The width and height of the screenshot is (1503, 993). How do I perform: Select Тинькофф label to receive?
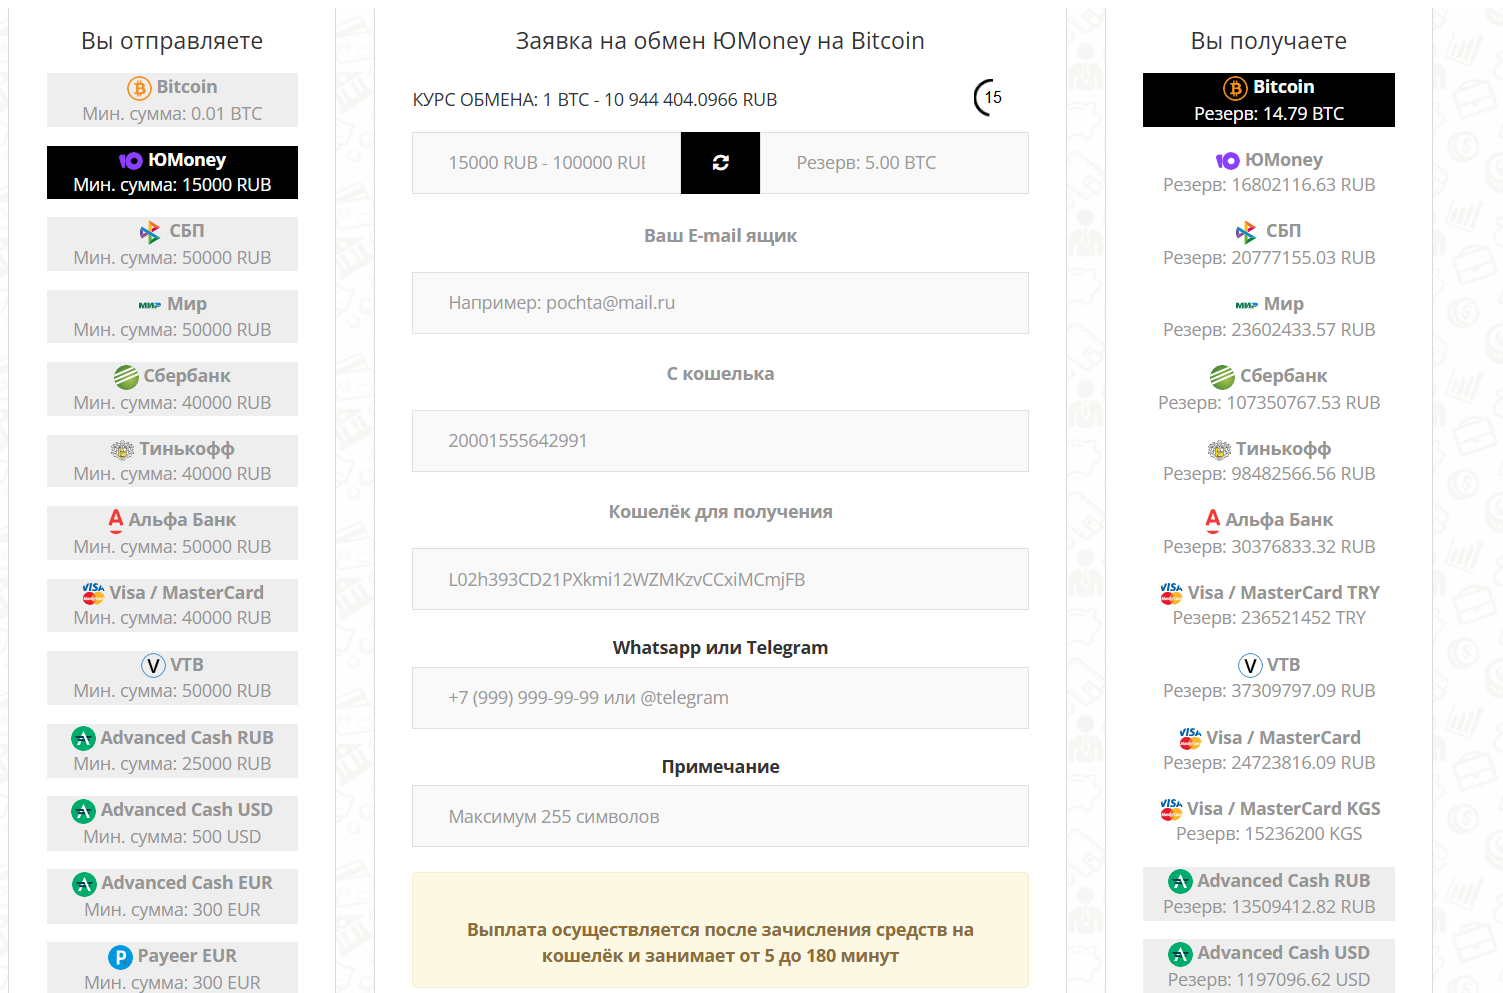coord(1283,449)
